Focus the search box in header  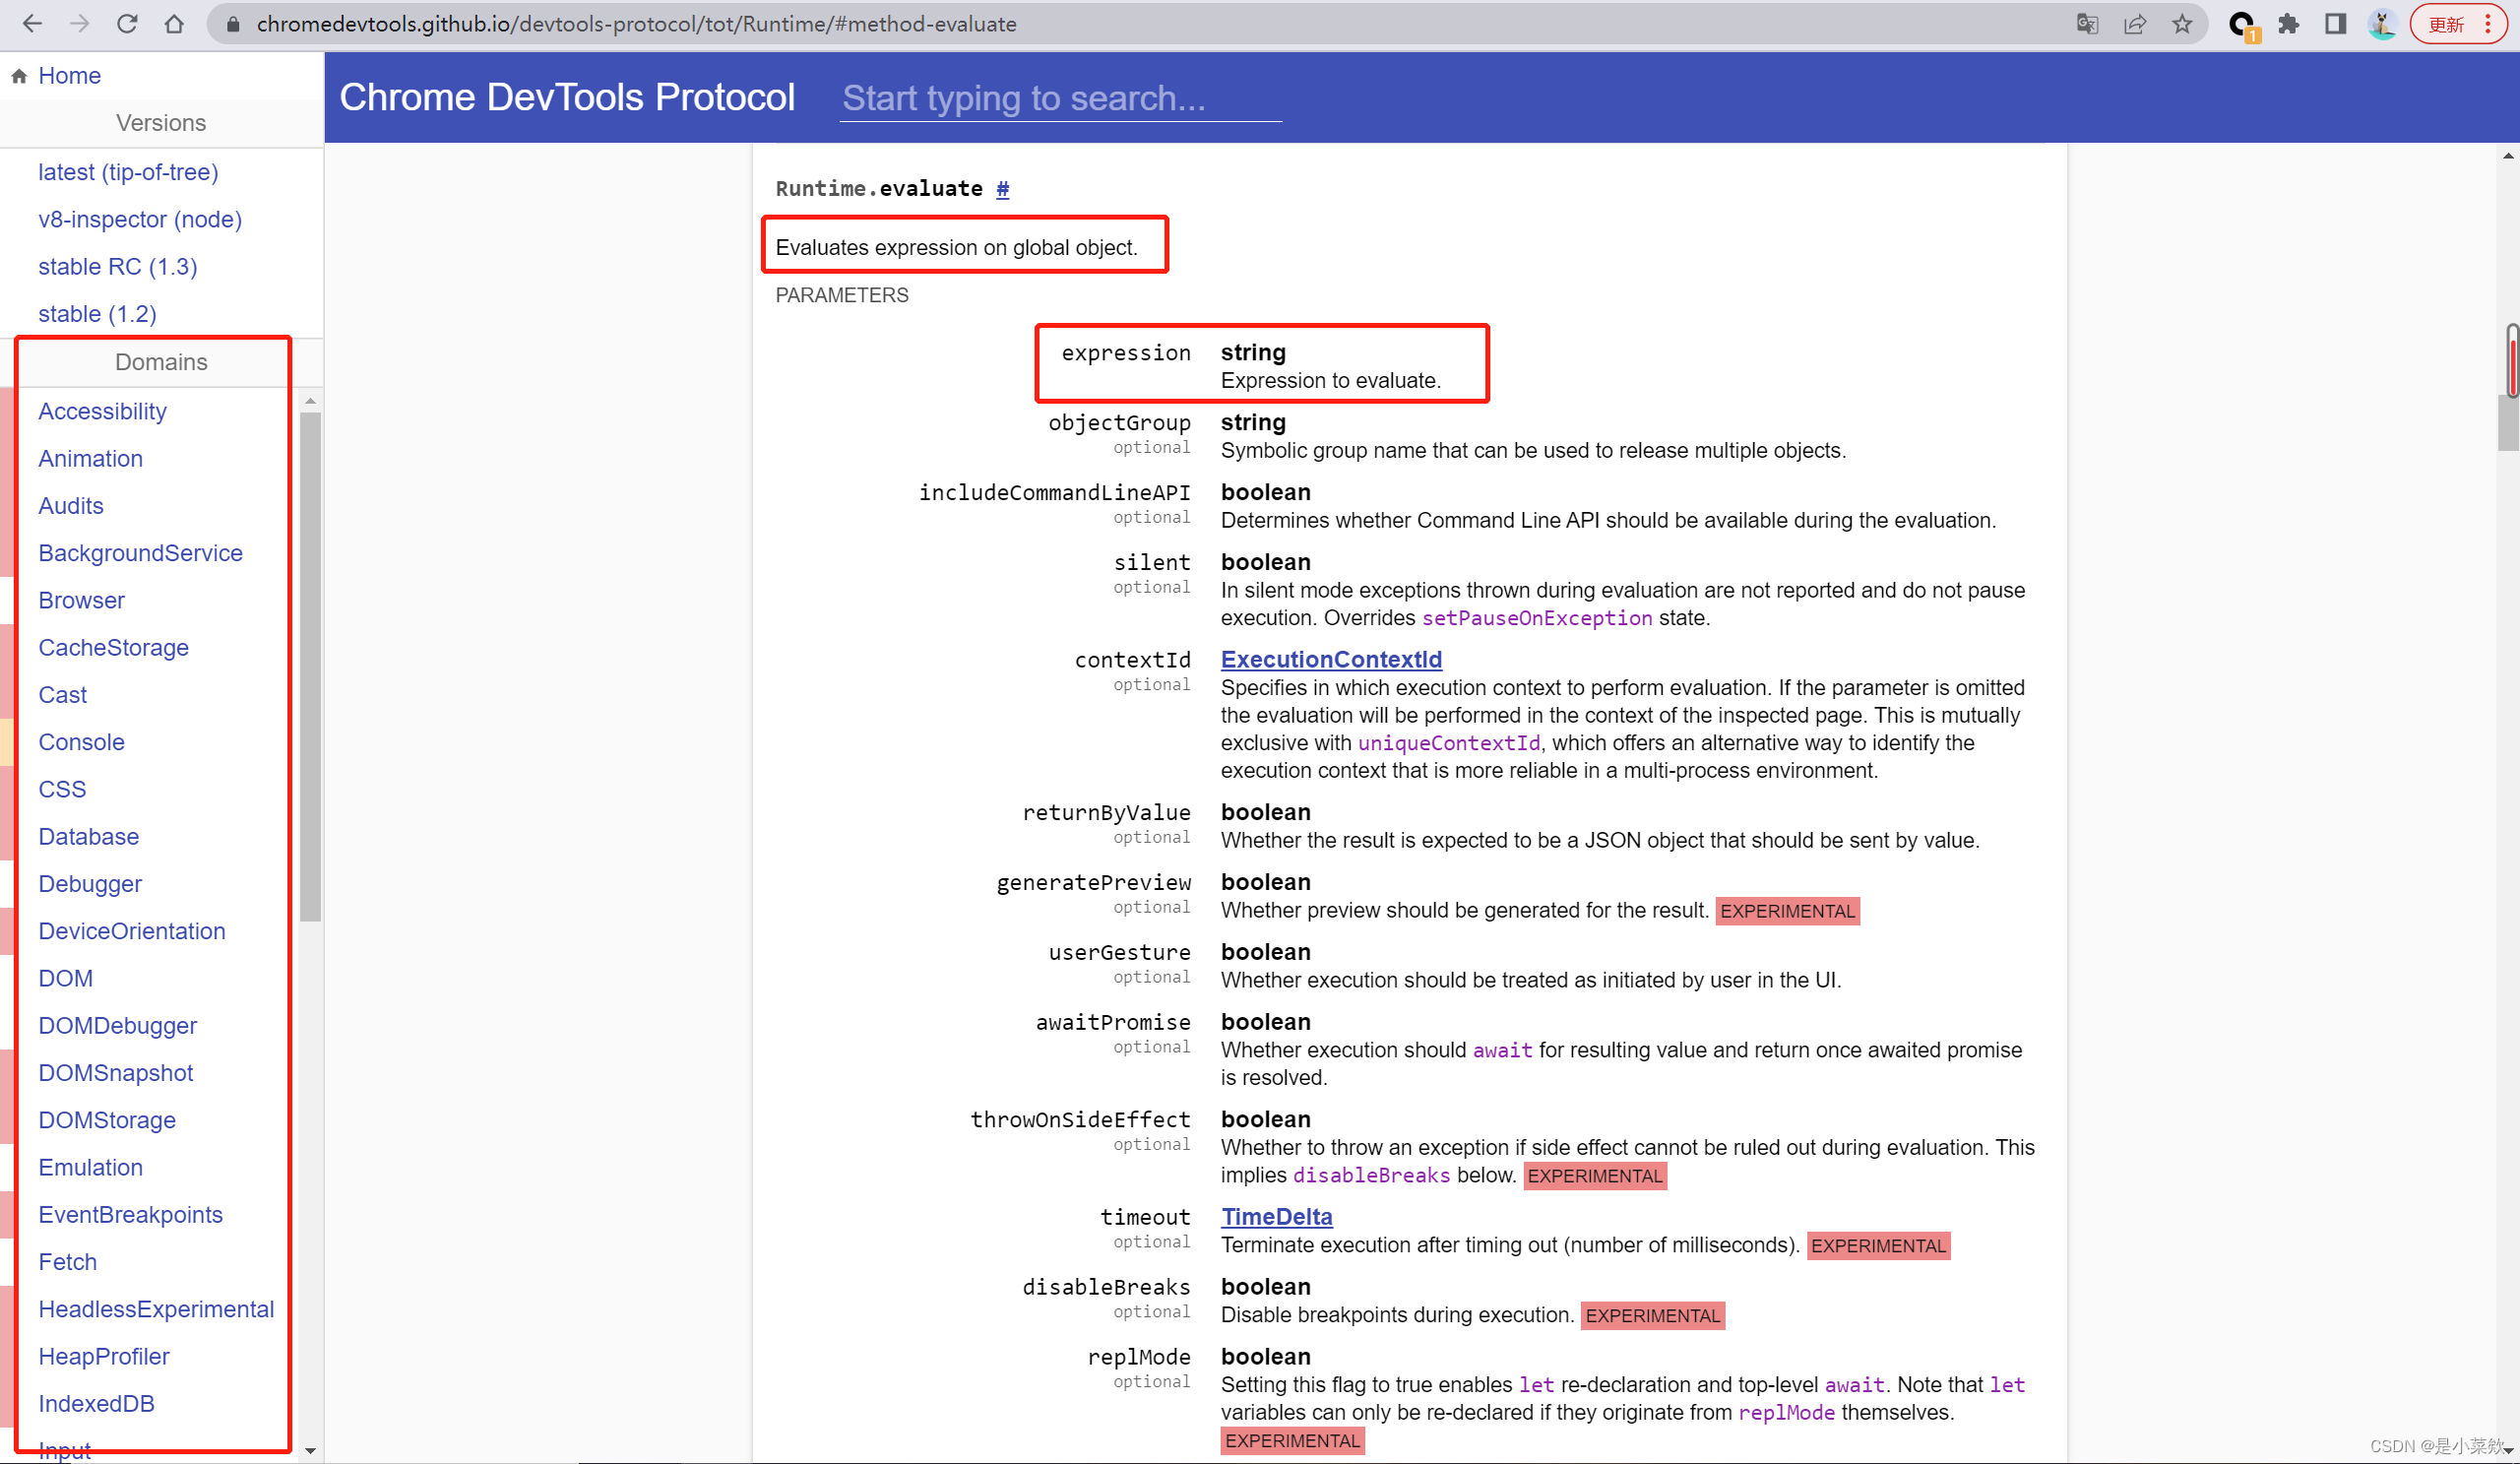coord(1061,98)
